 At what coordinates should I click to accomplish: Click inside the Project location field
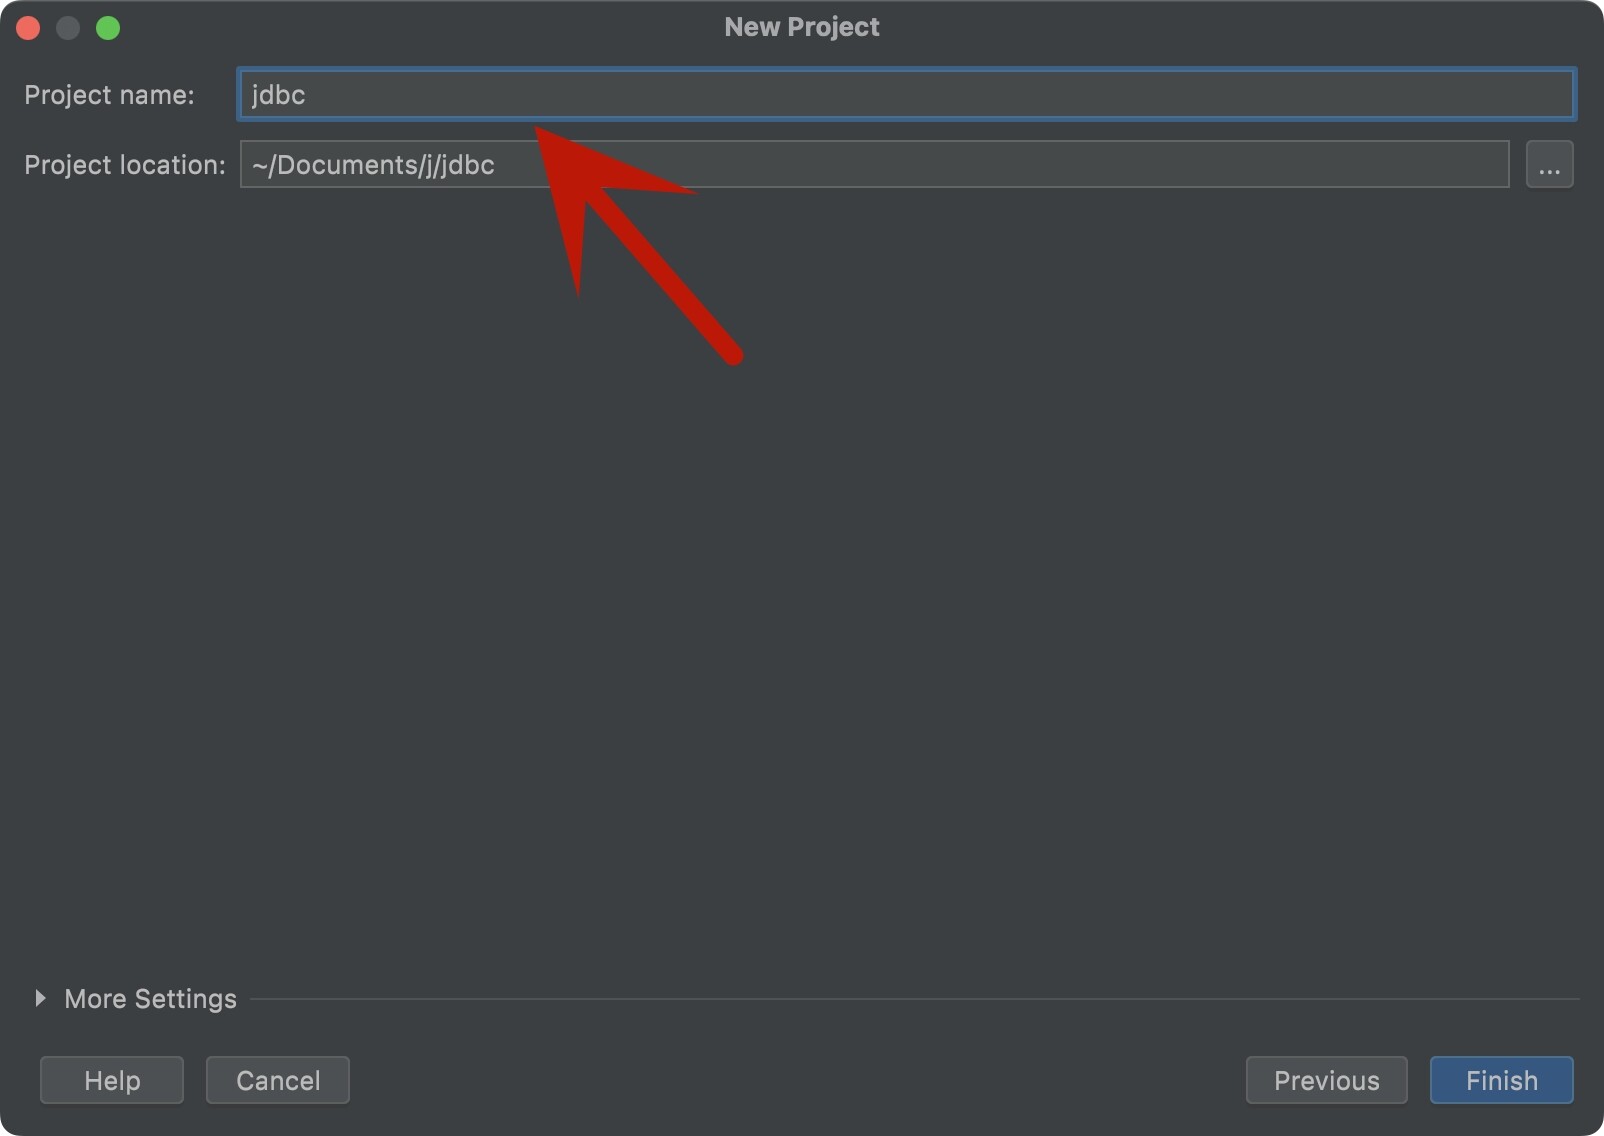pos(1000,165)
